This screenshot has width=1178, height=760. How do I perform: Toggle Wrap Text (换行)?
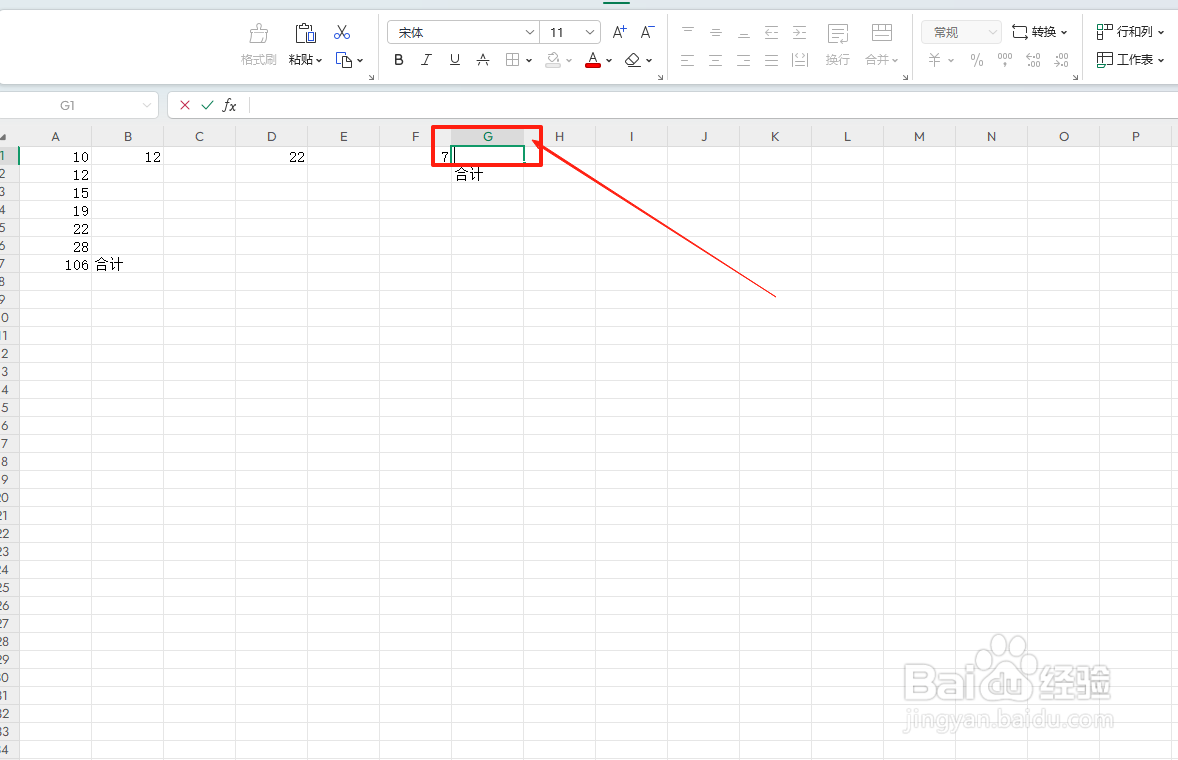(x=838, y=44)
